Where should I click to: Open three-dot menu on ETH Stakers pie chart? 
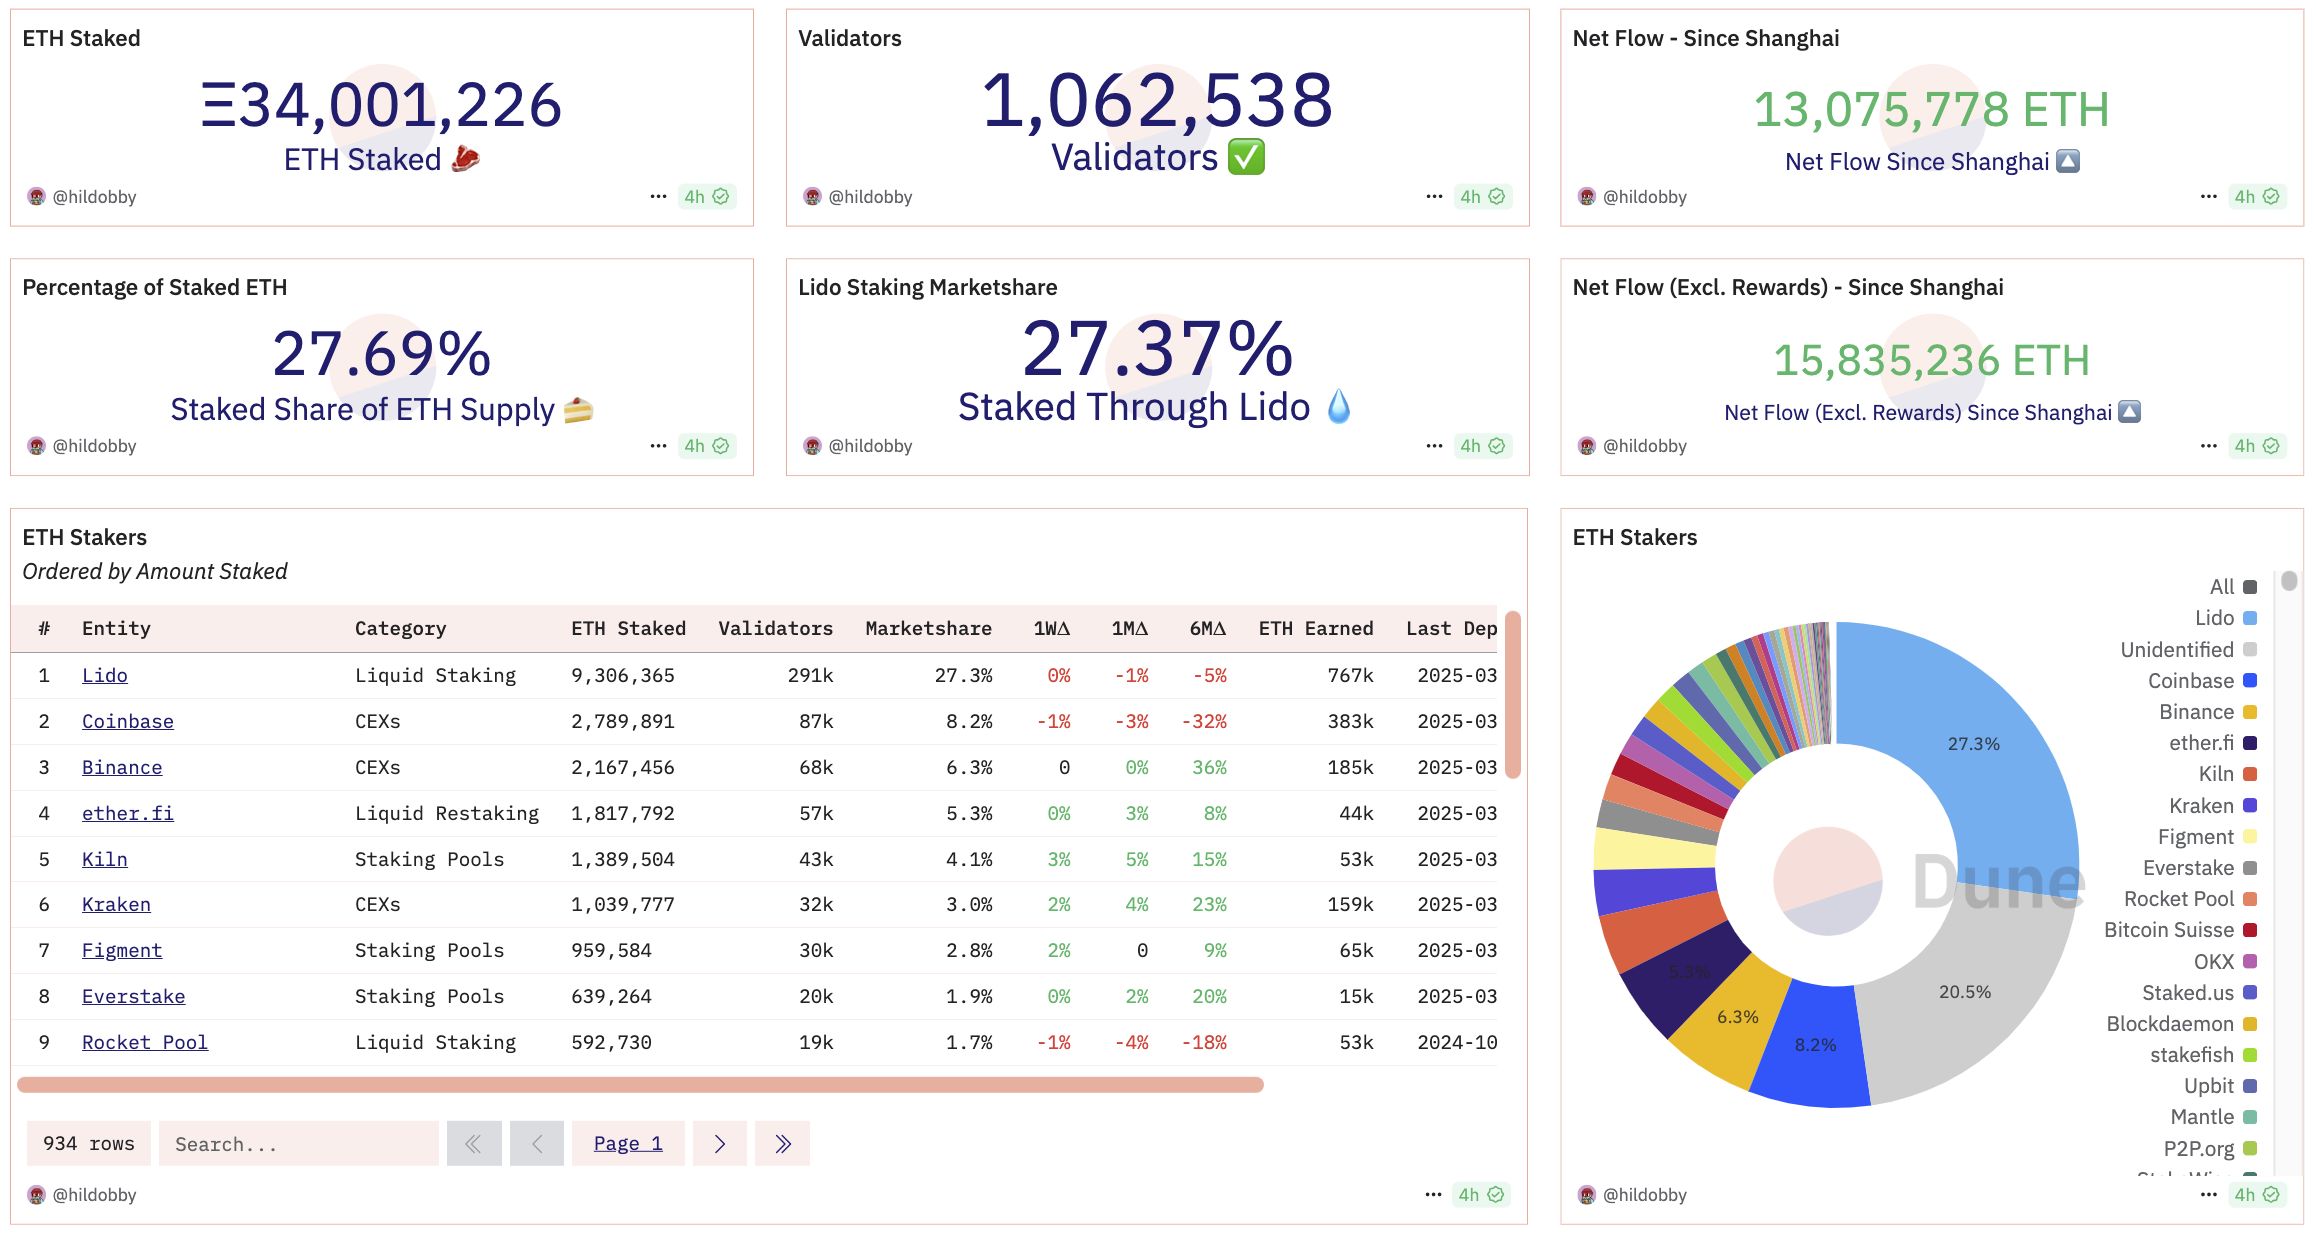click(x=2208, y=1195)
